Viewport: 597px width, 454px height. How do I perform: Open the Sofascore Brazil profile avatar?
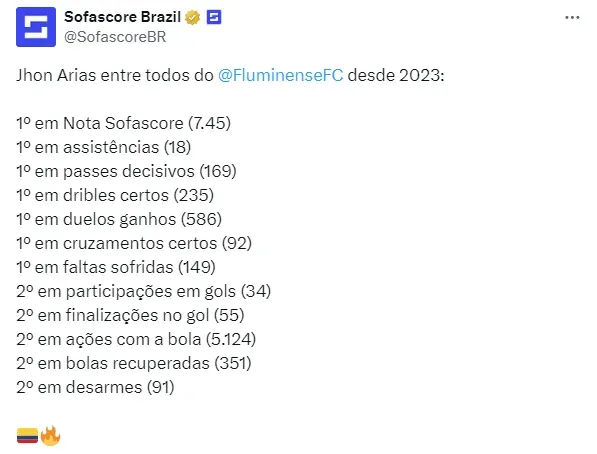(36, 27)
